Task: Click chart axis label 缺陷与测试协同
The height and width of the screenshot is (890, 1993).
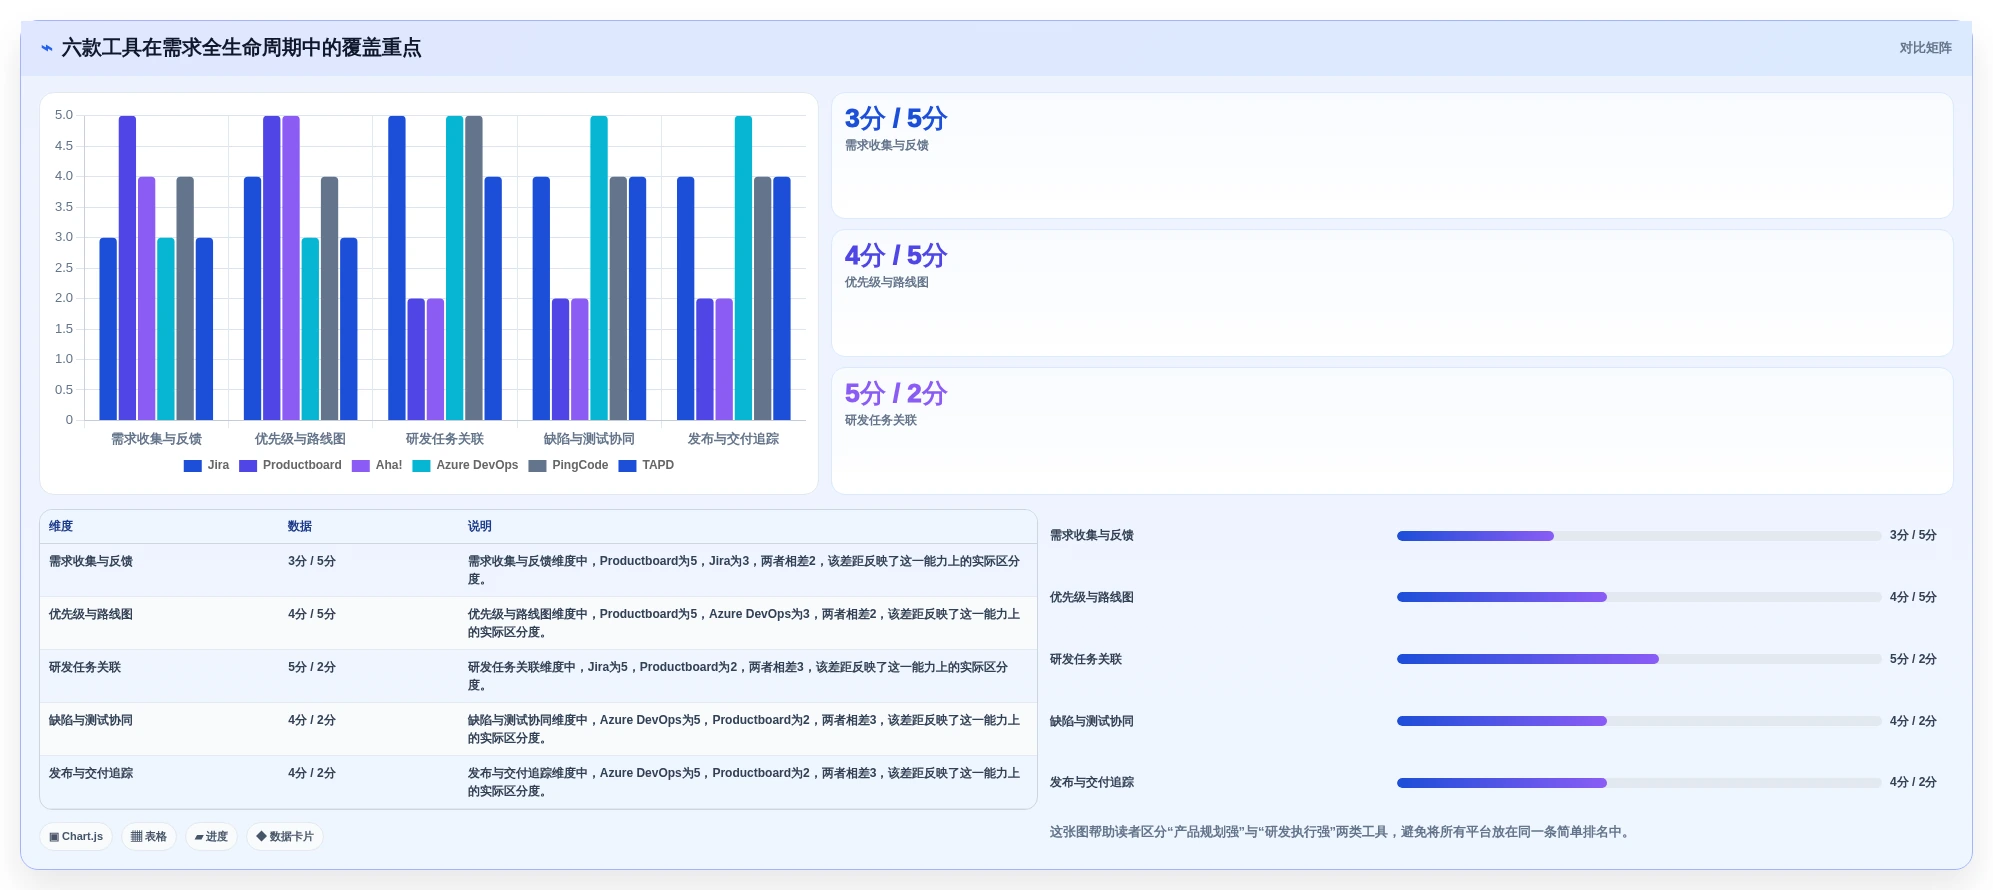Action: pos(589,439)
